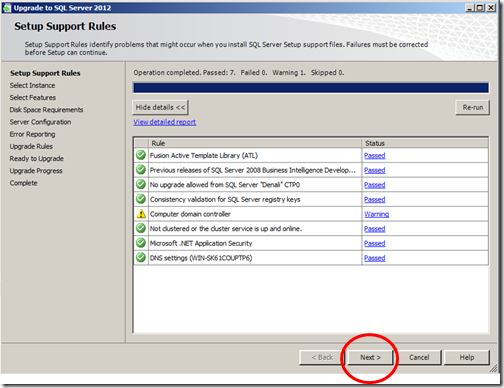Click the green check icon for Not clustered rule
This screenshot has width=504, height=388.
pyautogui.click(x=141, y=228)
